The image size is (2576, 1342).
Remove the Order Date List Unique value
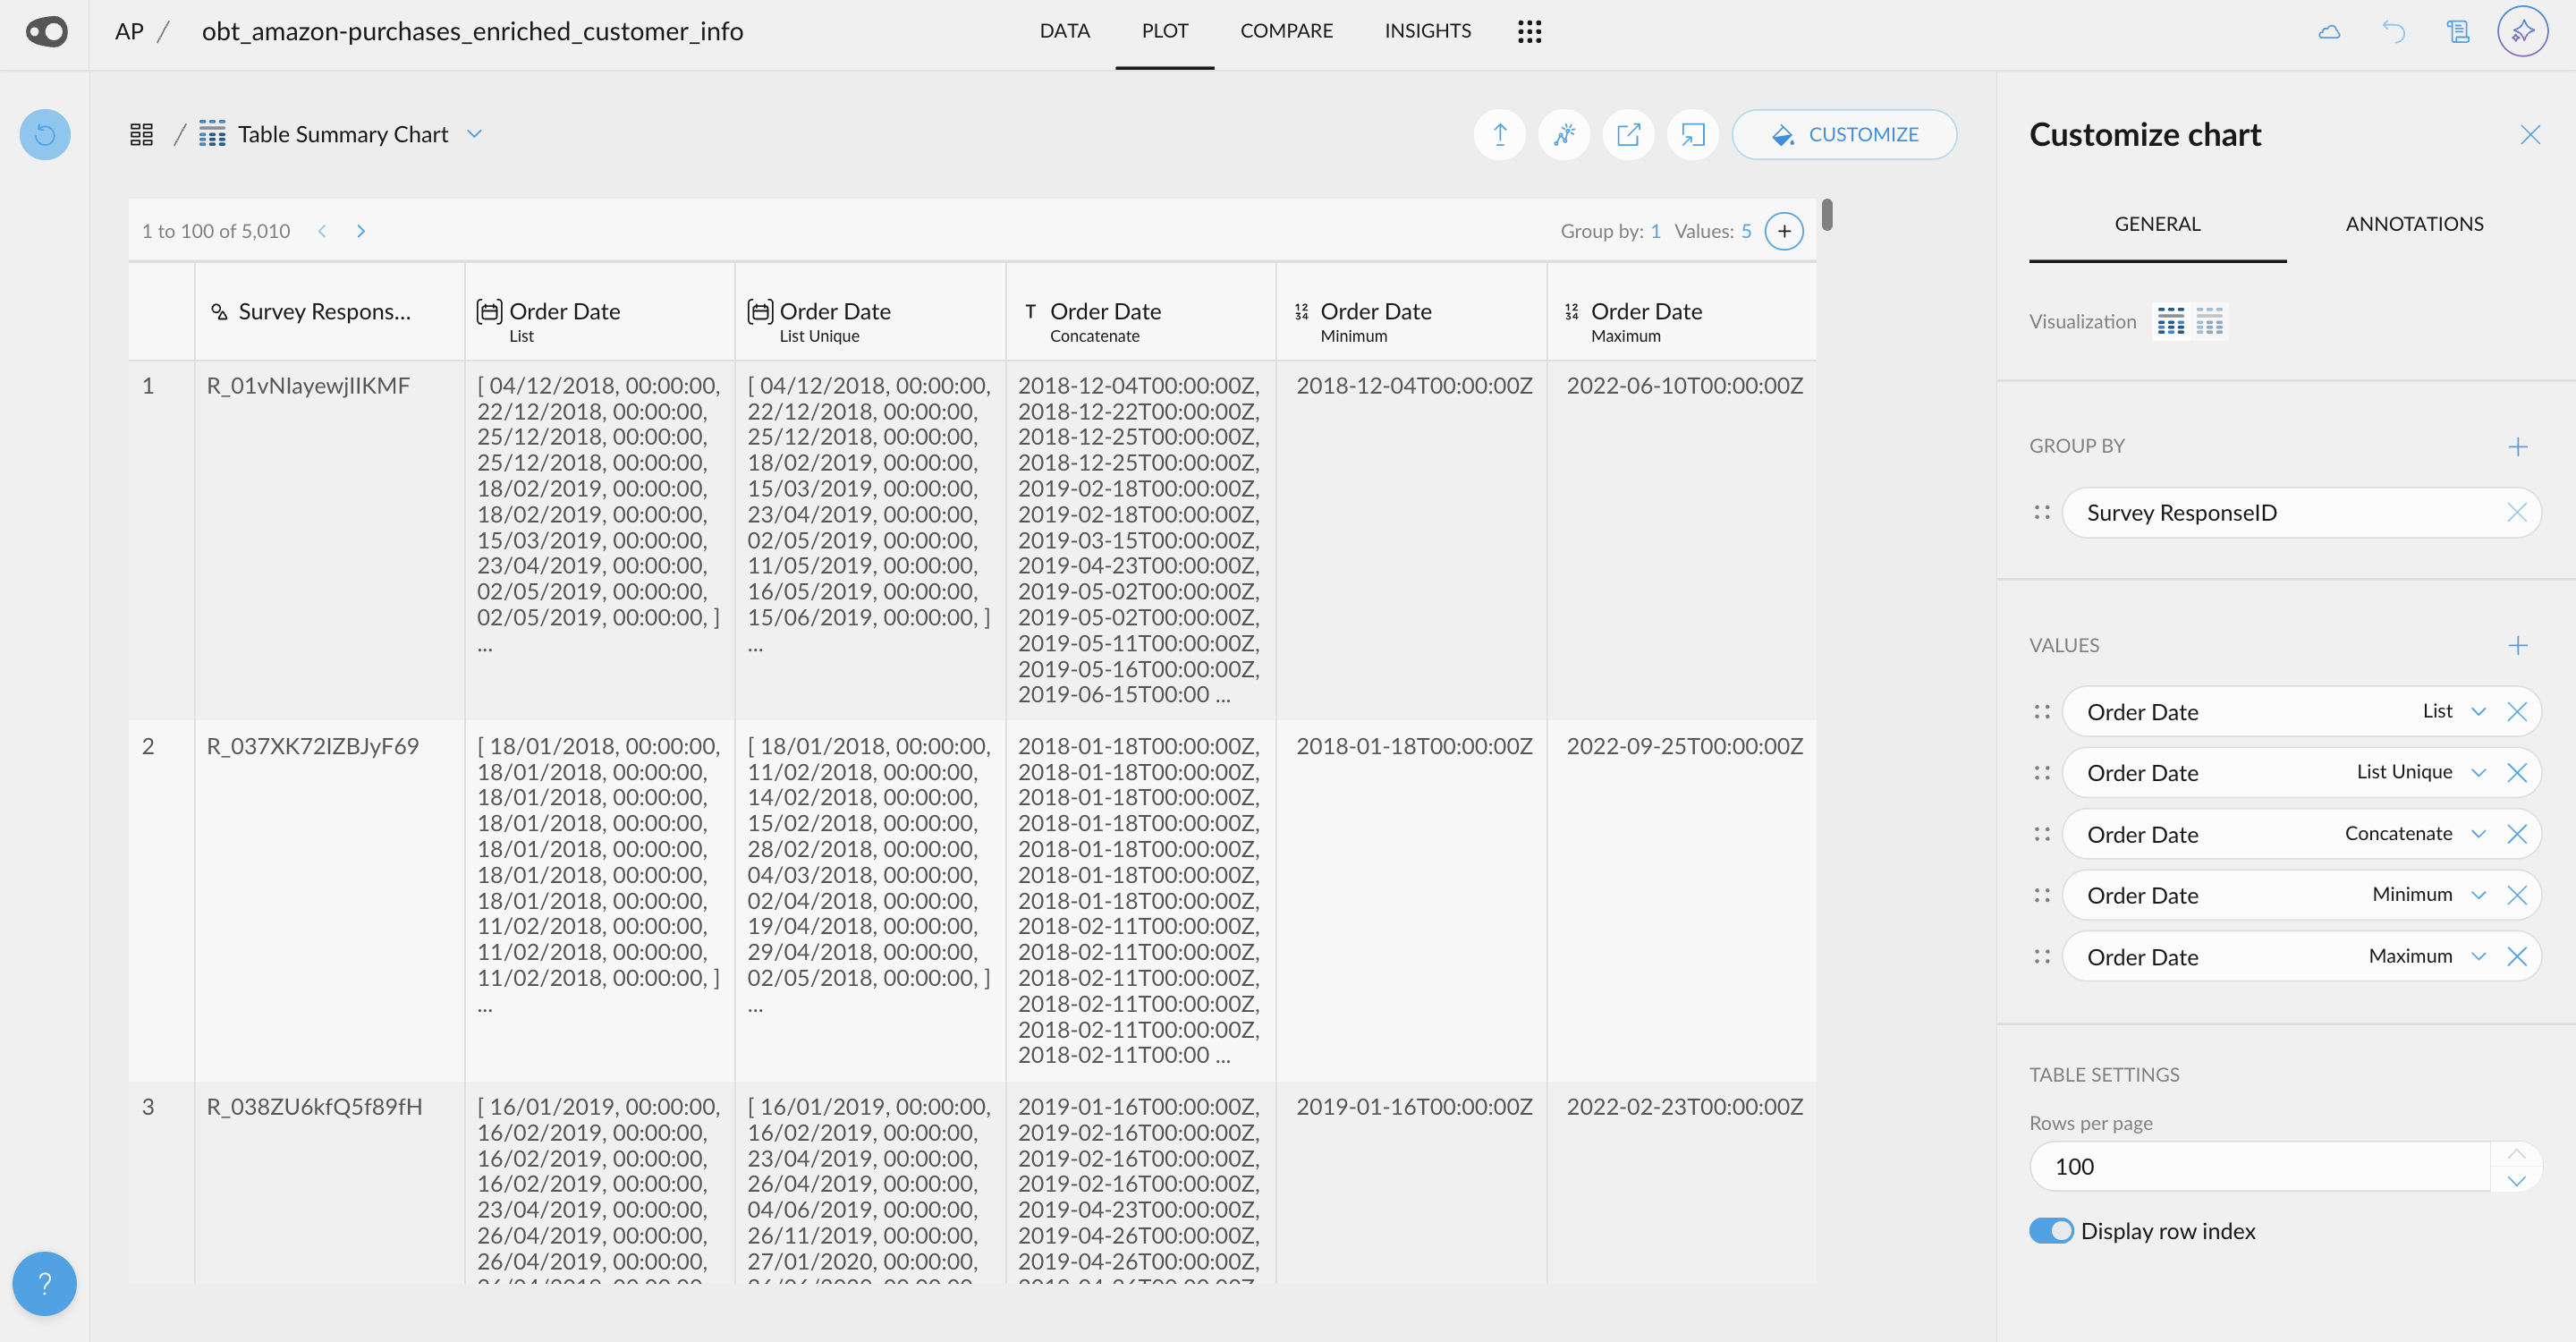[x=2517, y=773]
